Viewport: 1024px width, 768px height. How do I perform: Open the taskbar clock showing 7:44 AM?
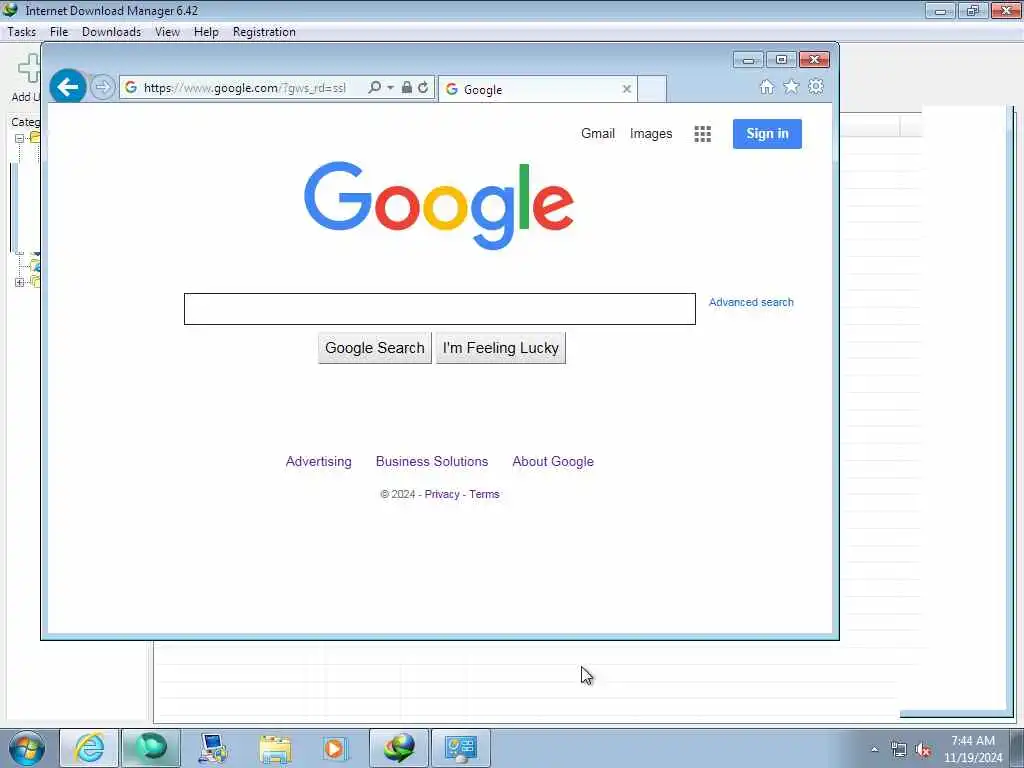click(973, 749)
